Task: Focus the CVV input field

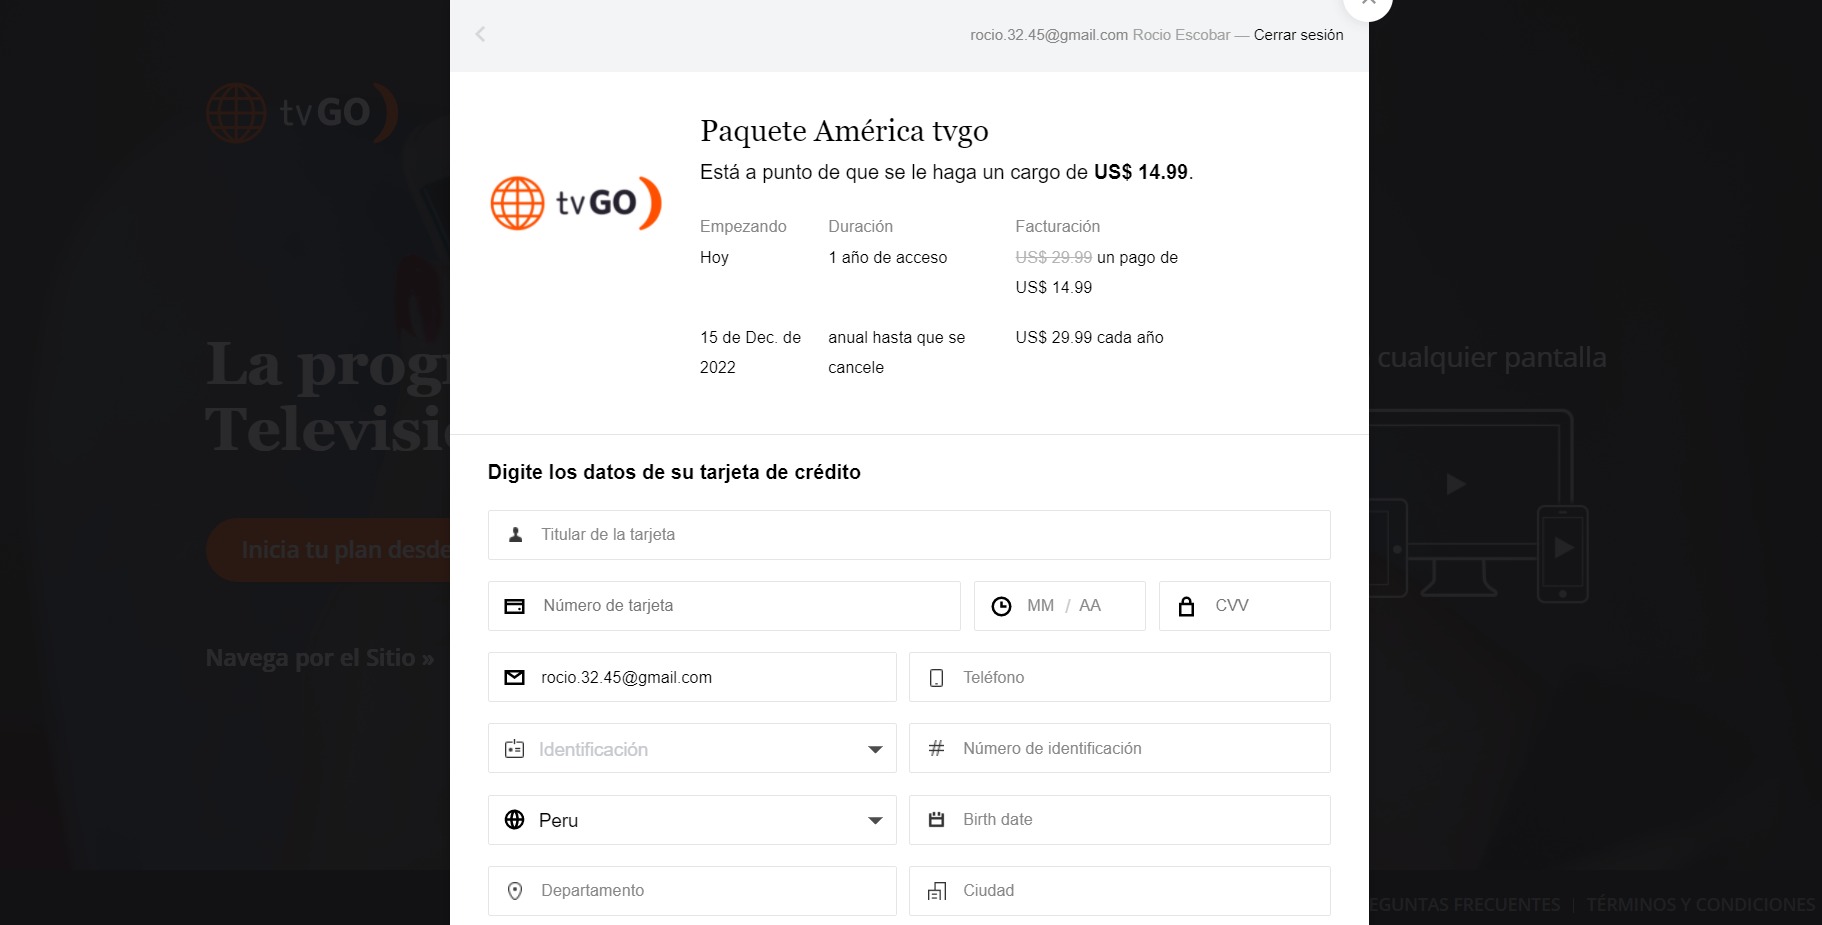Action: tap(1245, 606)
